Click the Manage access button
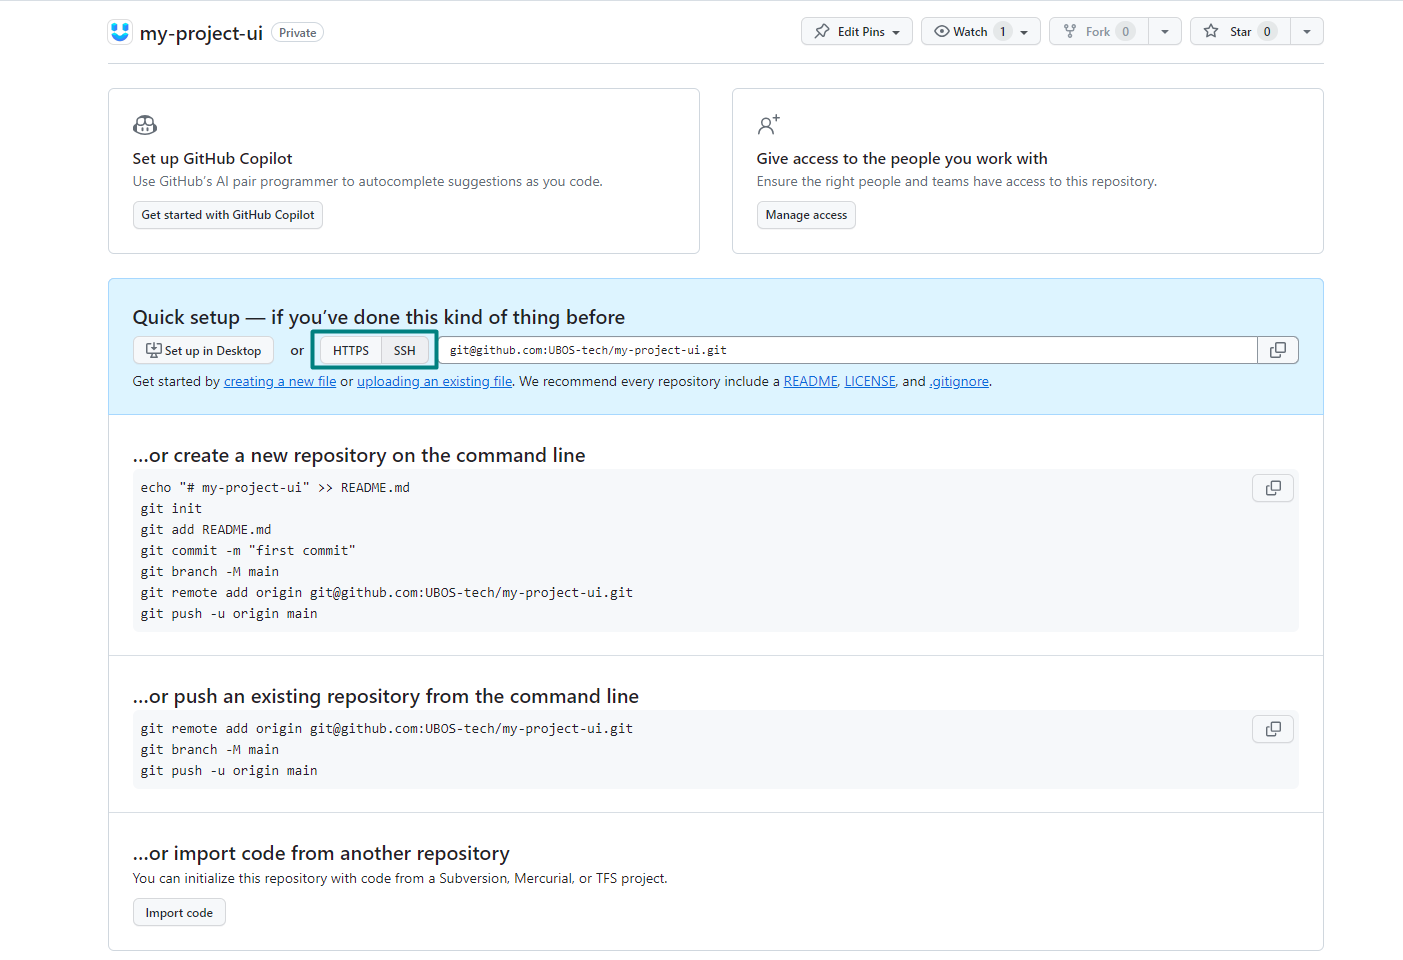 pyautogui.click(x=806, y=215)
